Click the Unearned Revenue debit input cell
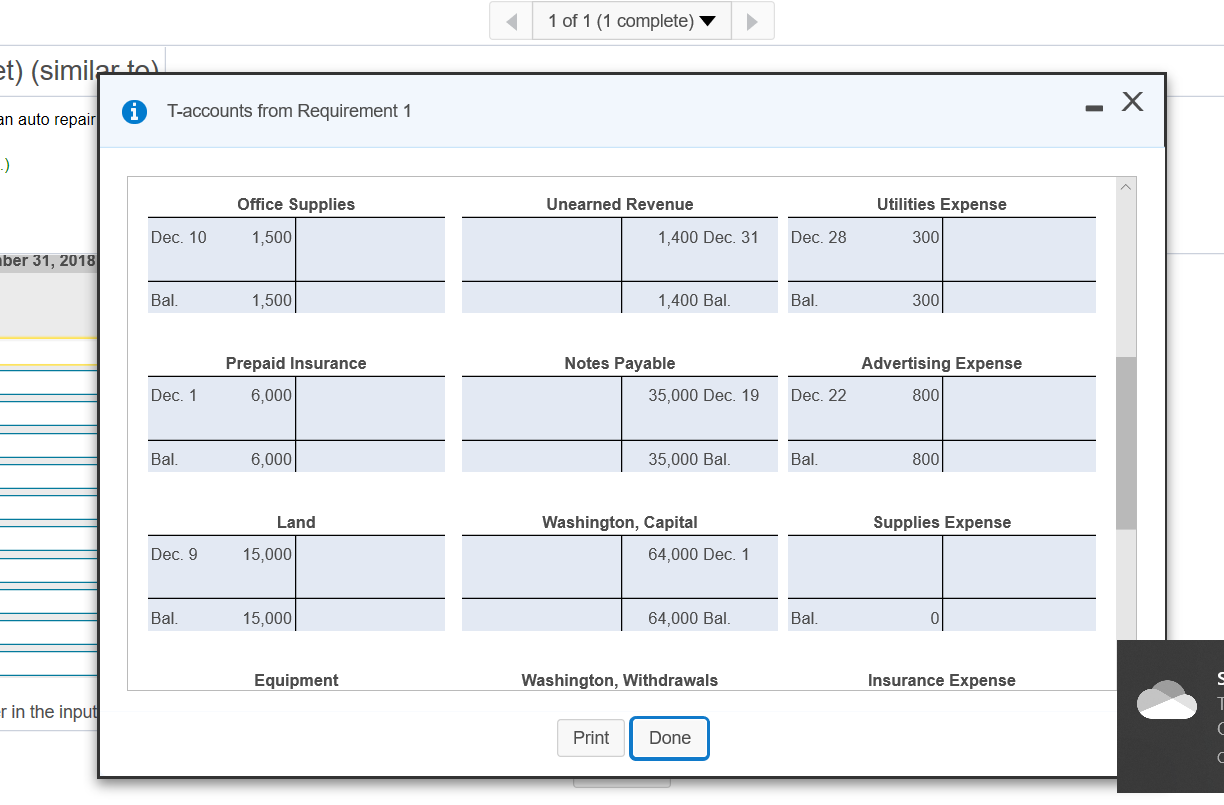The height and width of the screenshot is (805, 1224). [x=540, y=250]
